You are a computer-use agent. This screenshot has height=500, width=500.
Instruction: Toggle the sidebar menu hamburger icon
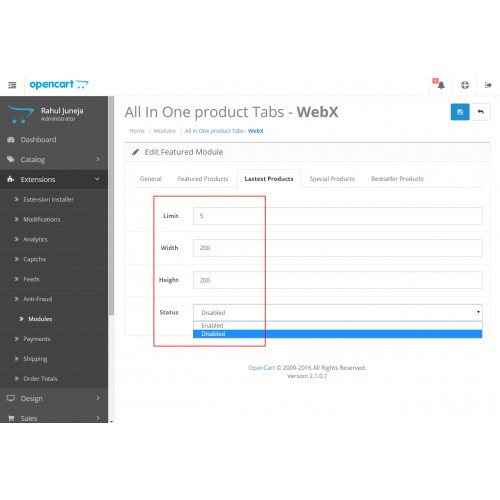pos(12,85)
